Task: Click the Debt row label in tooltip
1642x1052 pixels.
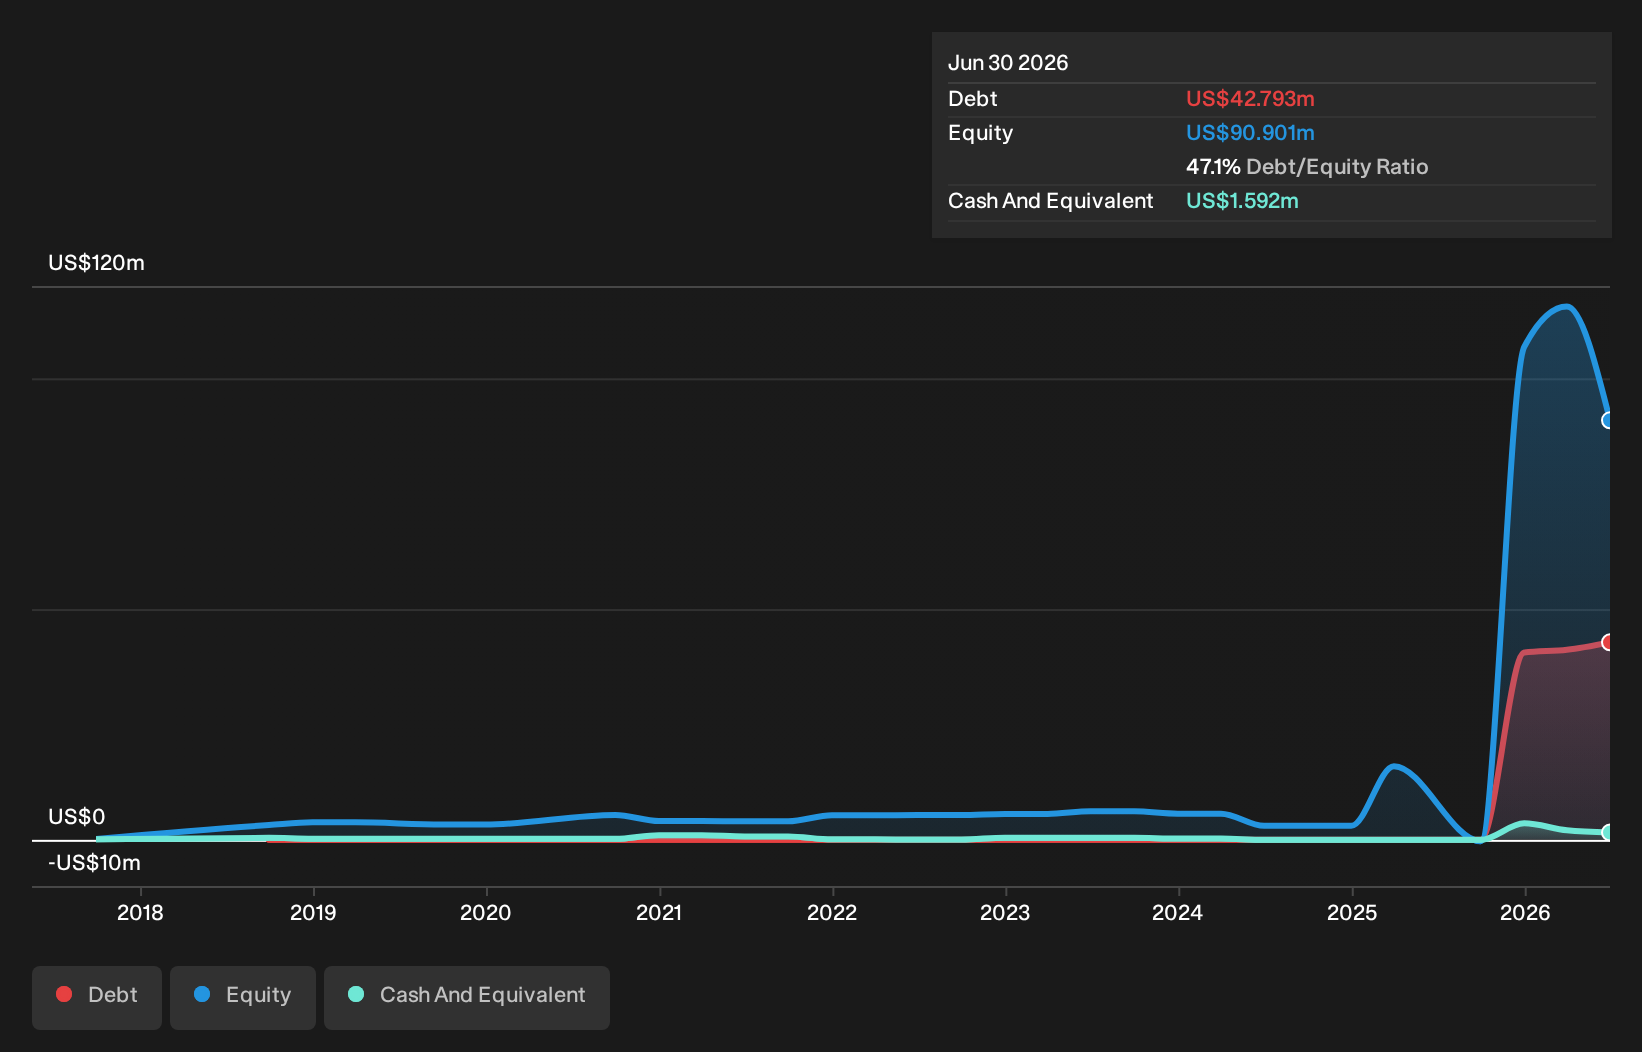Action: 973,99
